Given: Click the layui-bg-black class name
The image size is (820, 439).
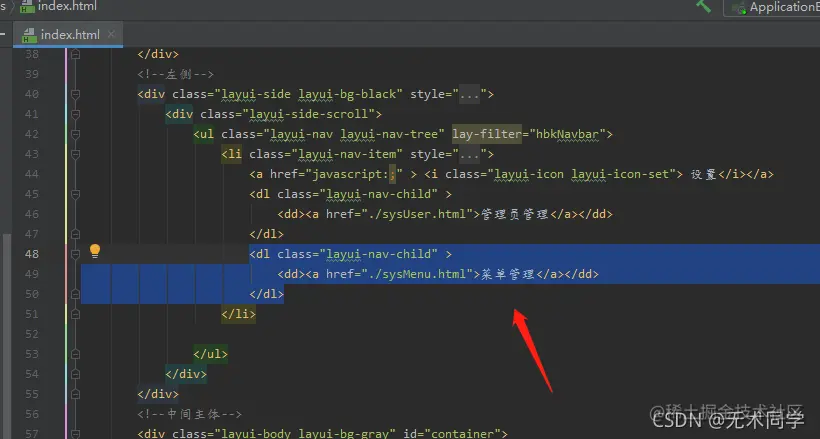Looking at the screenshot, I should pyautogui.click(x=347, y=95).
